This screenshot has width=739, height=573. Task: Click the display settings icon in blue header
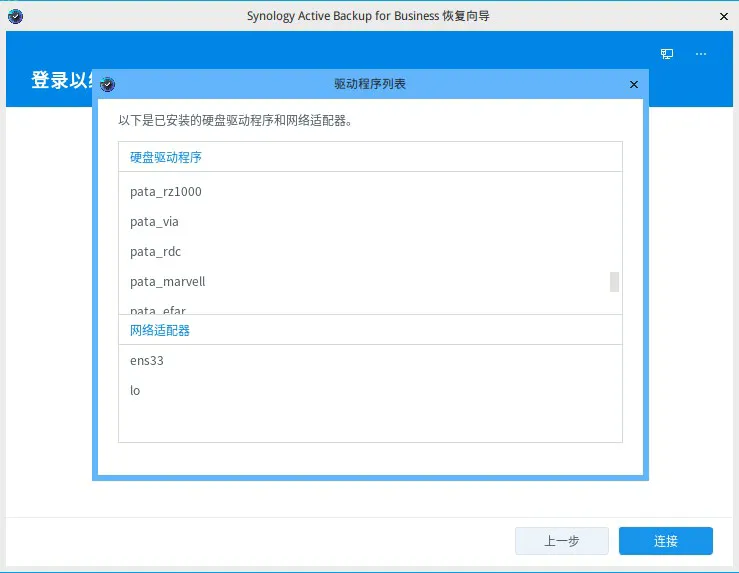pyautogui.click(x=666, y=54)
